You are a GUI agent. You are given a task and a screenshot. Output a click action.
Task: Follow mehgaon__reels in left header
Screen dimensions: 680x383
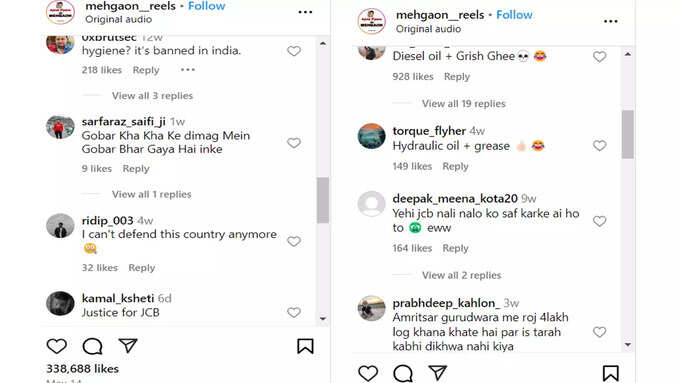206,6
